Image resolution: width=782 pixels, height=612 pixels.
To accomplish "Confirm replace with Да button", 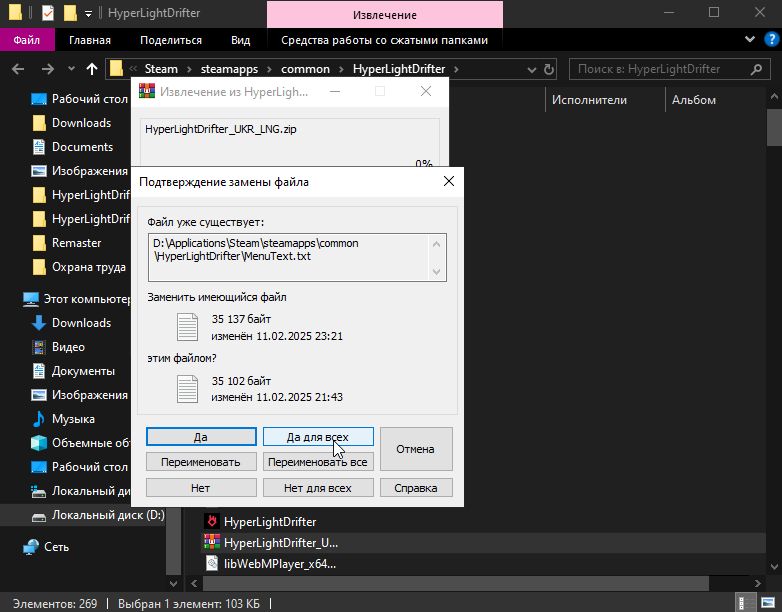I will 201,437.
